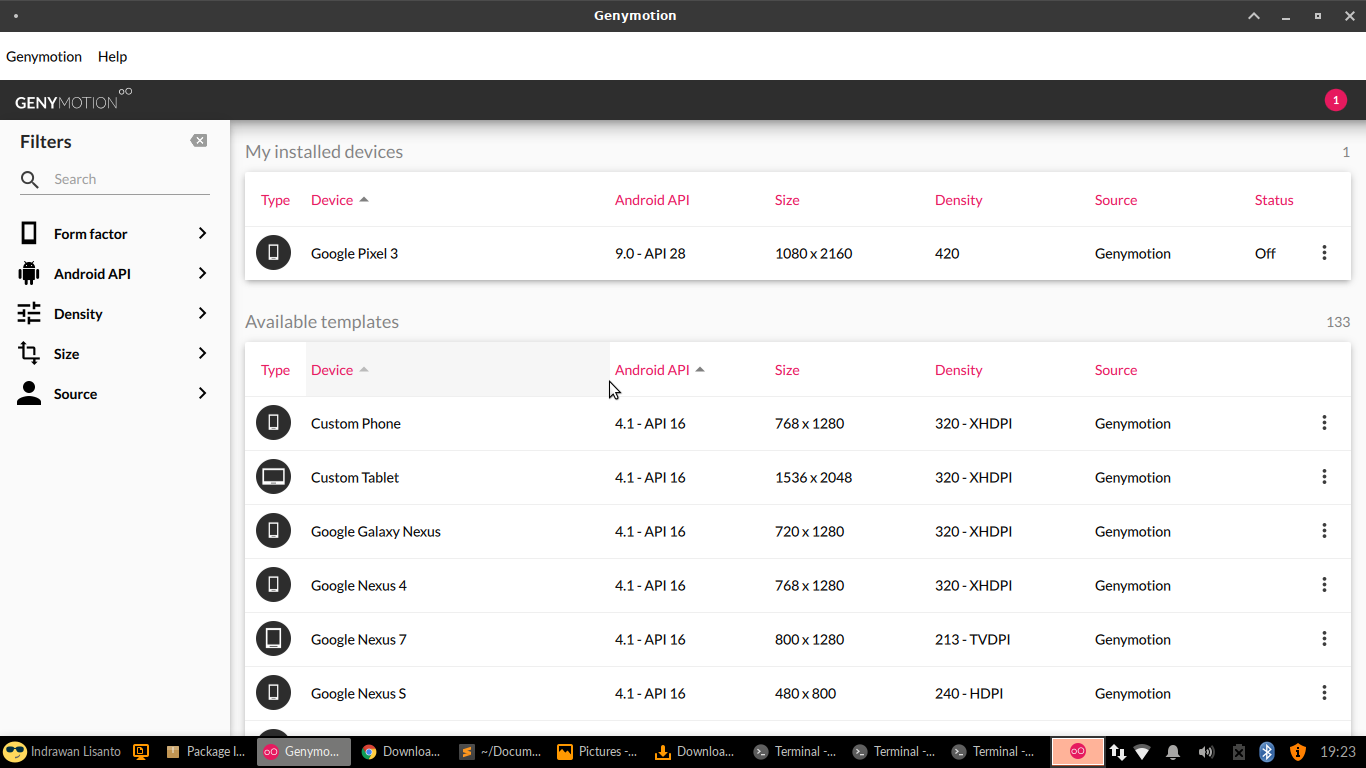This screenshot has width=1366, height=768.
Task: Click the Google Pixel 3 phone icon
Action: (x=273, y=253)
